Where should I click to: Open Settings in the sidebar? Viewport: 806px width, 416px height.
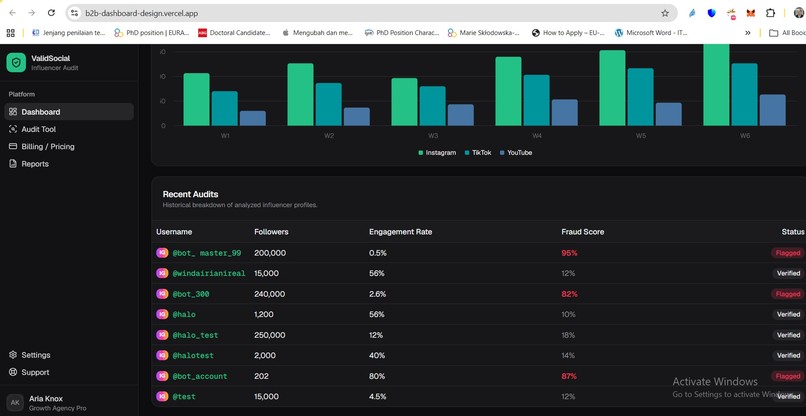coord(69,355)
